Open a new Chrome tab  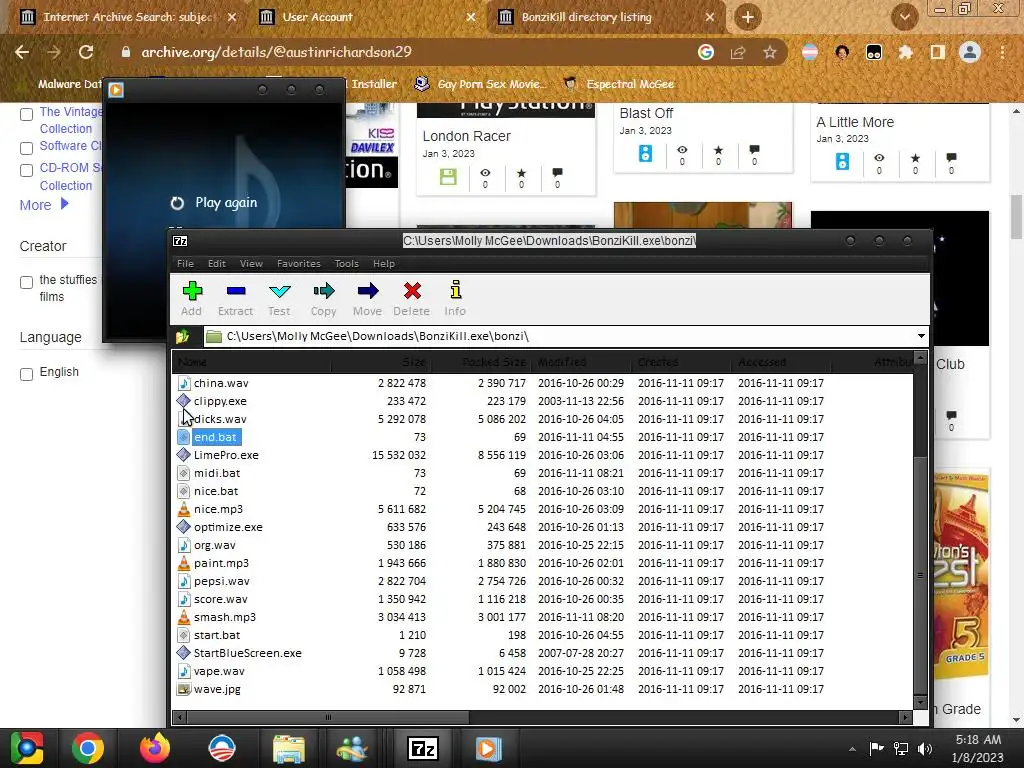pos(748,17)
